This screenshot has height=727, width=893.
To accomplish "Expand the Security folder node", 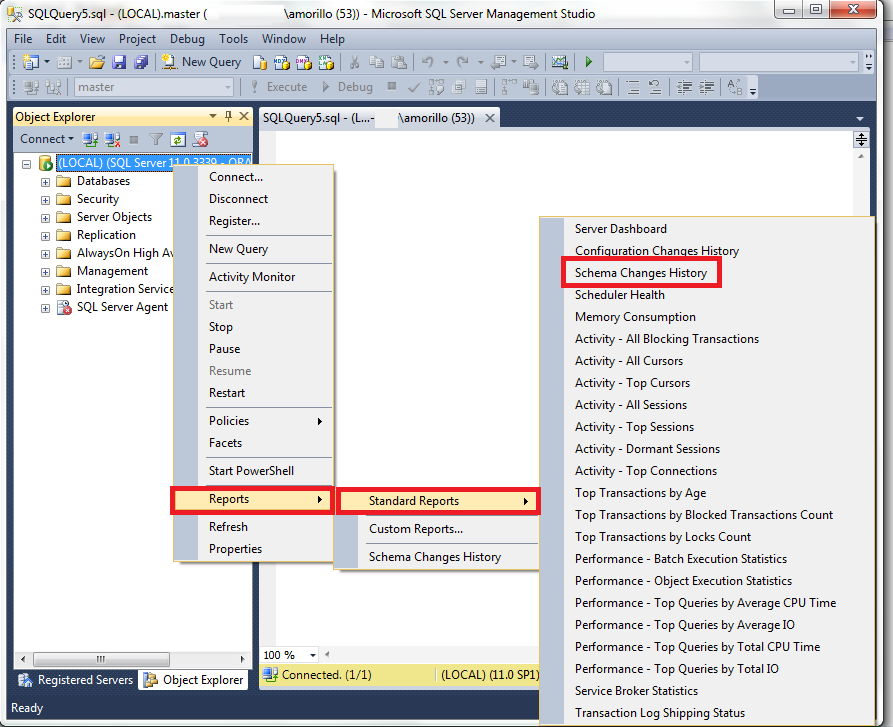I will pyautogui.click(x=45, y=200).
